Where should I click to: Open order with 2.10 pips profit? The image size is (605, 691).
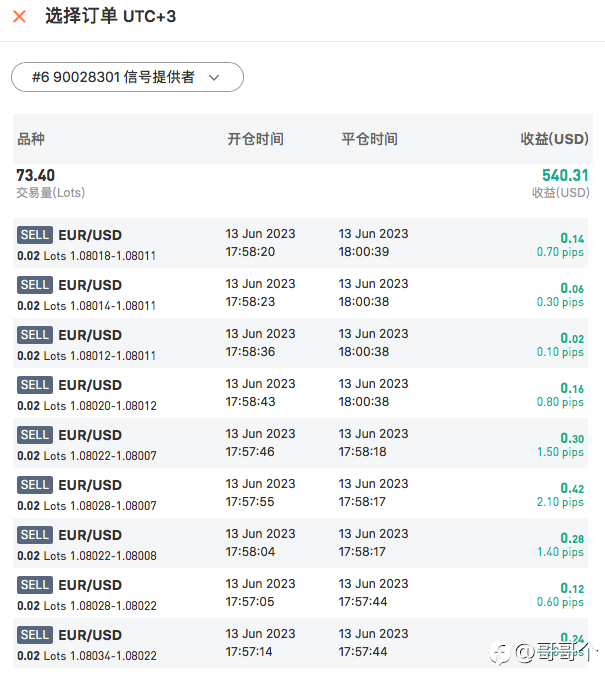[x=300, y=493]
